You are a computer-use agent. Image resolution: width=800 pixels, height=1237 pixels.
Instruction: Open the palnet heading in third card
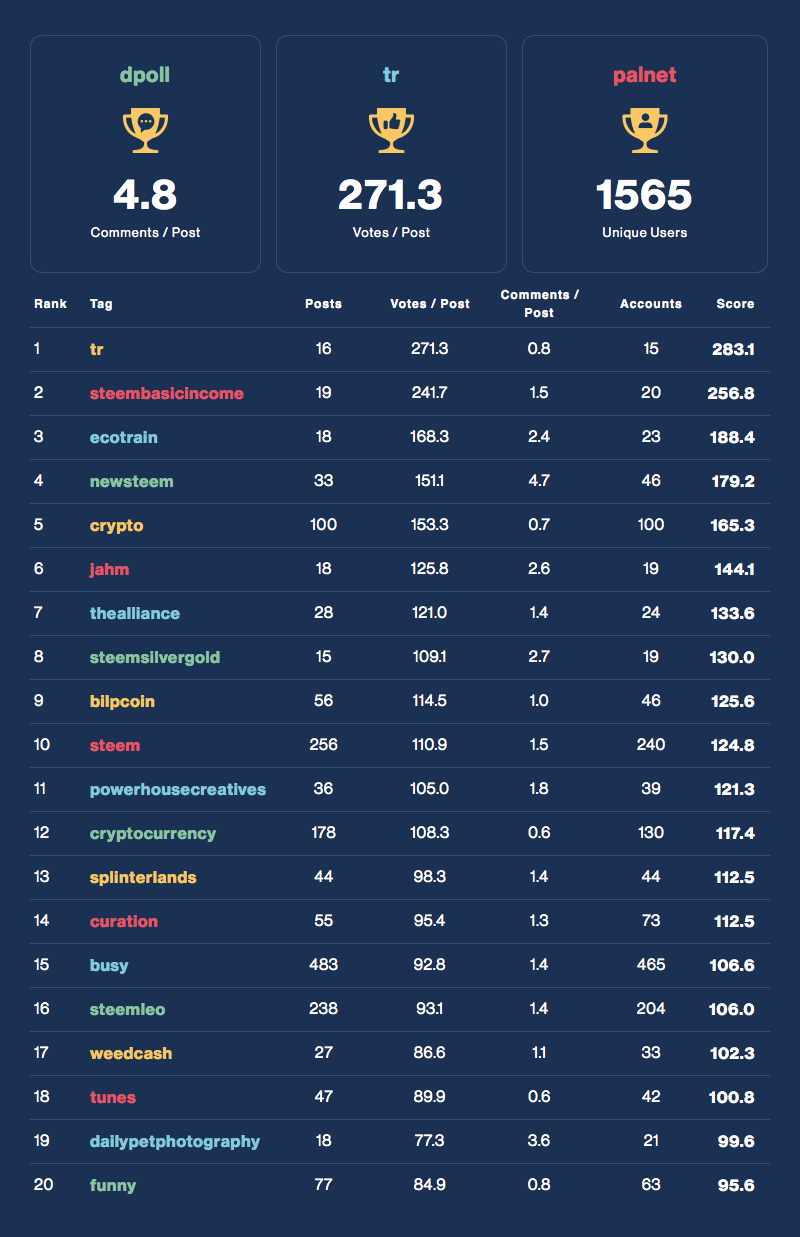tap(644, 76)
